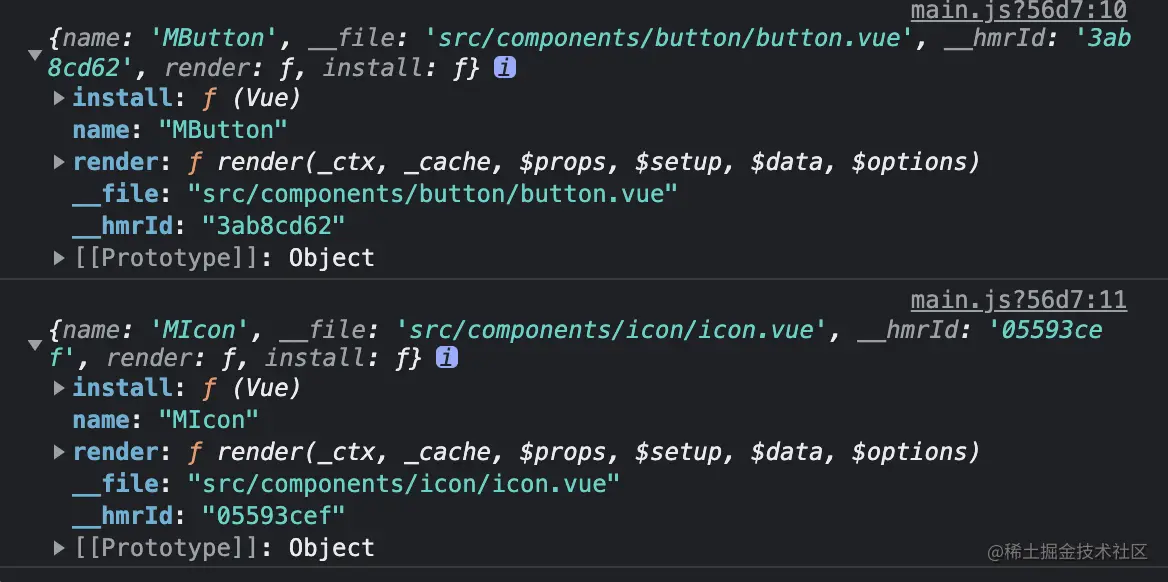Open main.js?56d7:11 source link
Viewport: 1168px width, 582px height.
[1018, 300]
